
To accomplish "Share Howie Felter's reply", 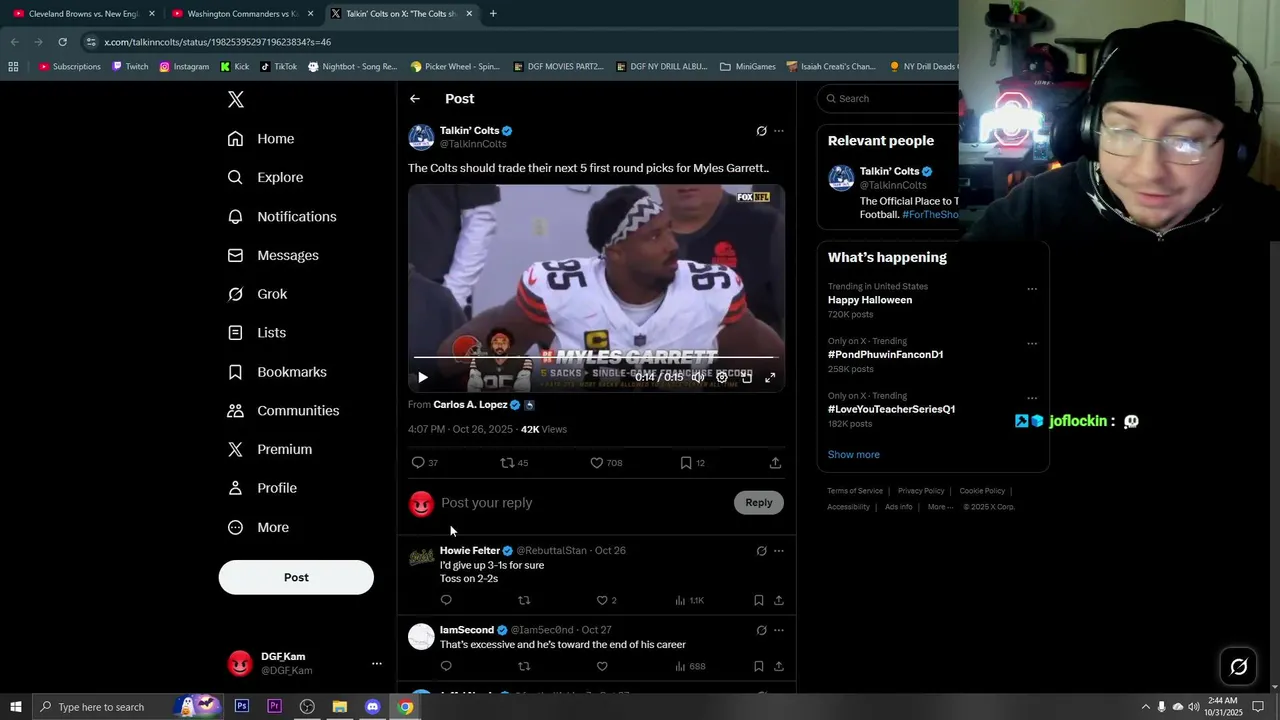I will [x=779, y=600].
